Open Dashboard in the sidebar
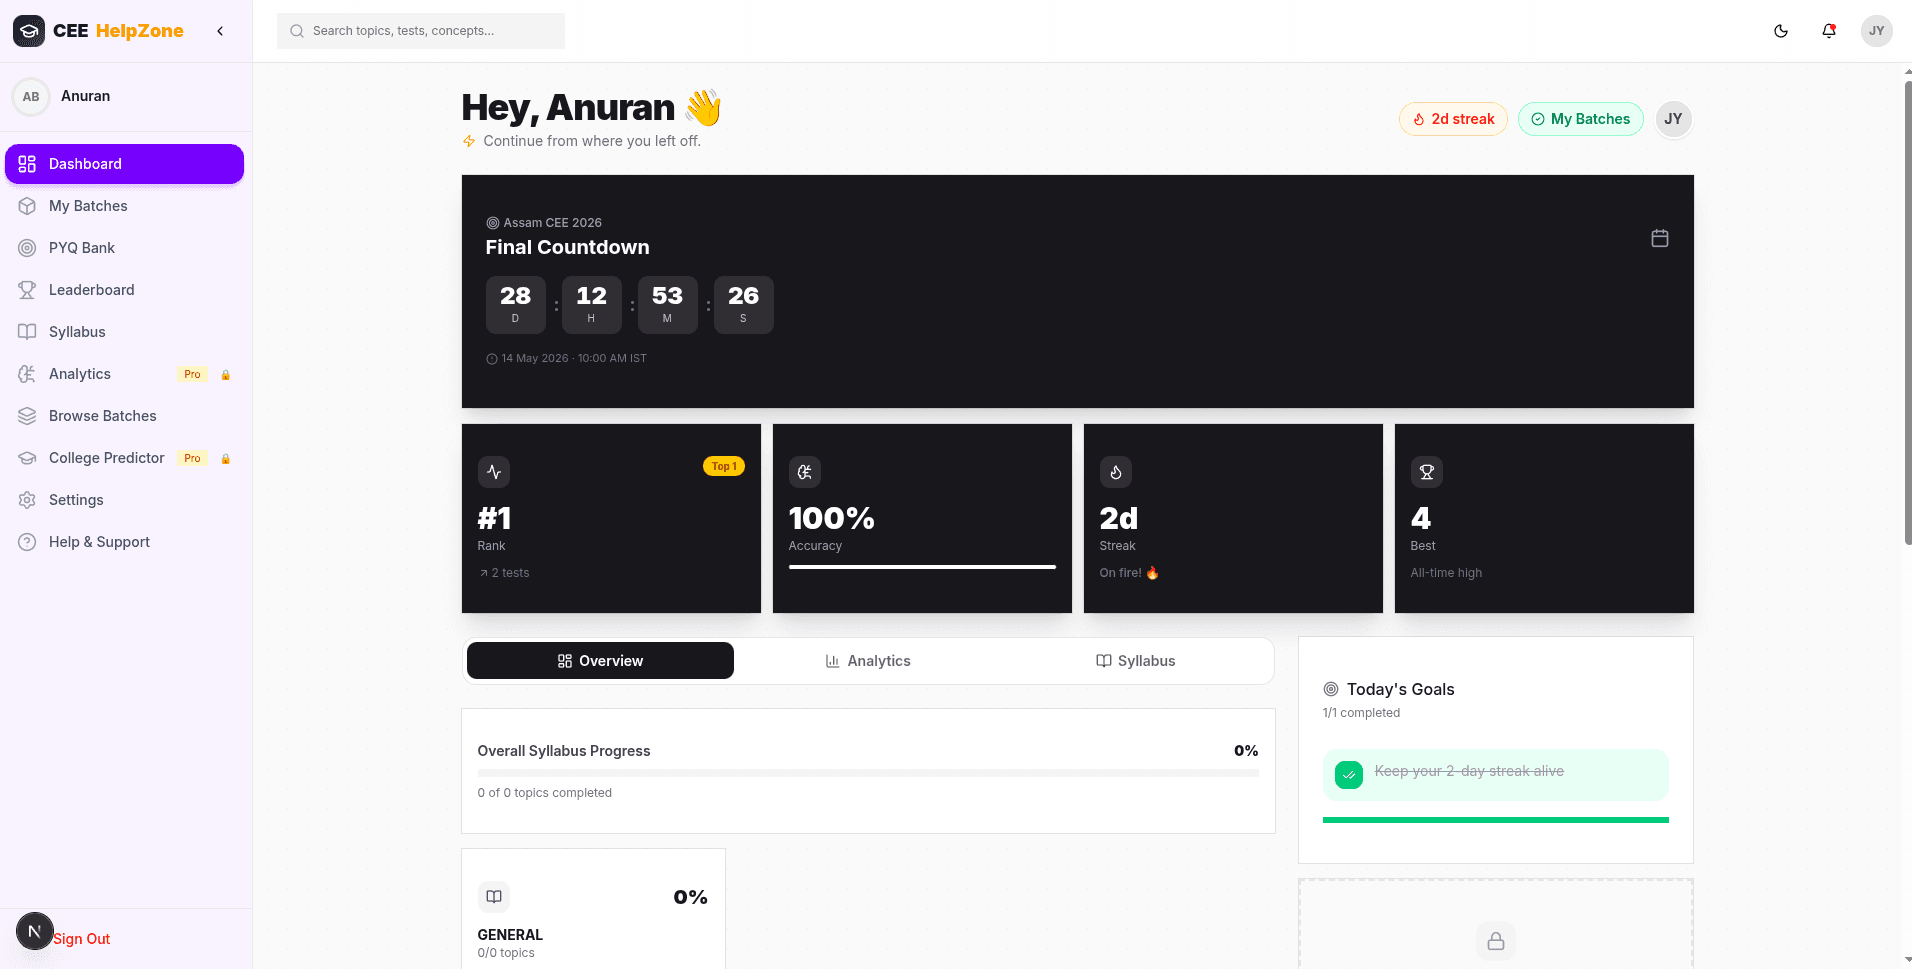The height and width of the screenshot is (969, 1912). [x=124, y=164]
